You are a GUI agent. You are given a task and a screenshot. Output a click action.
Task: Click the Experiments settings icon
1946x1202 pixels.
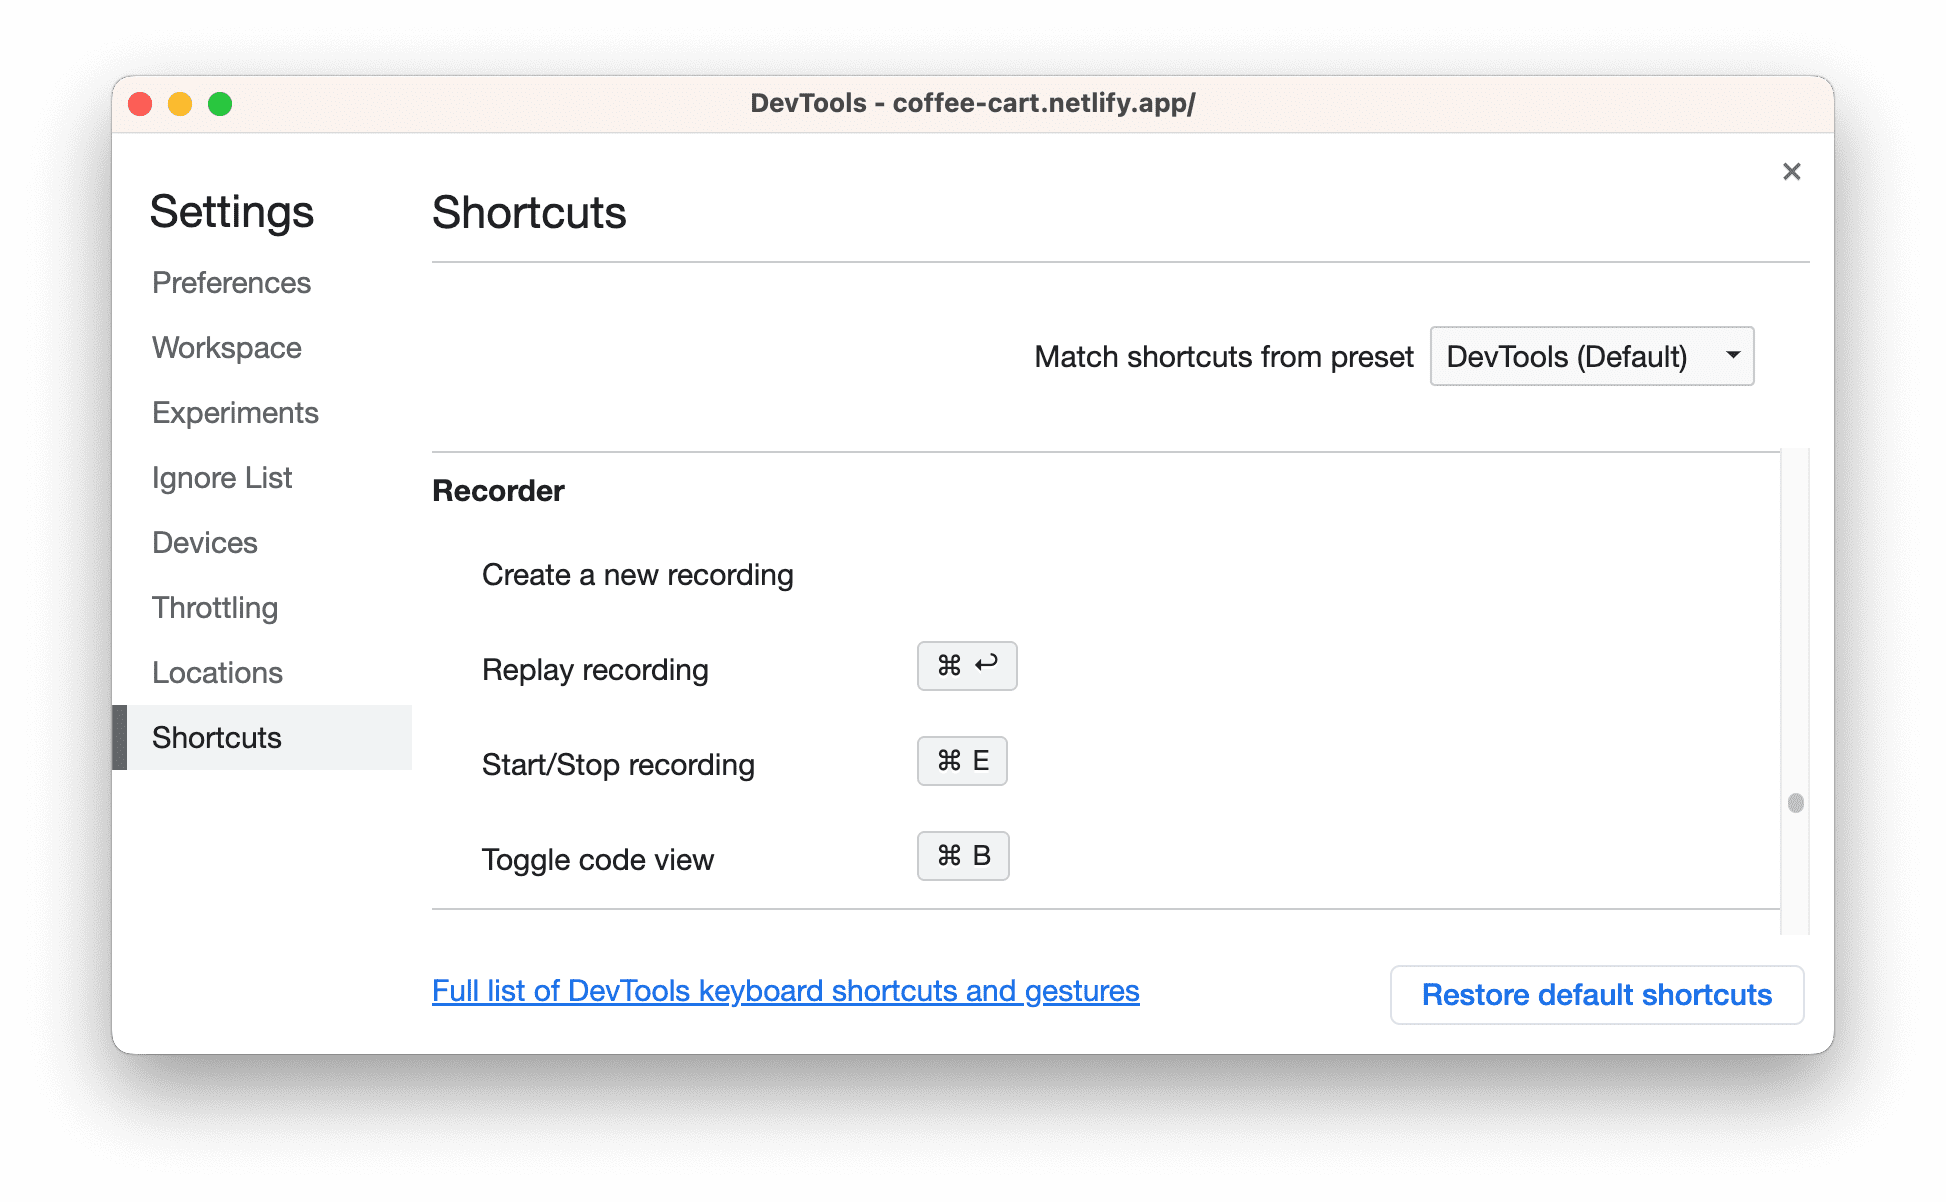[x=234, y=411]
